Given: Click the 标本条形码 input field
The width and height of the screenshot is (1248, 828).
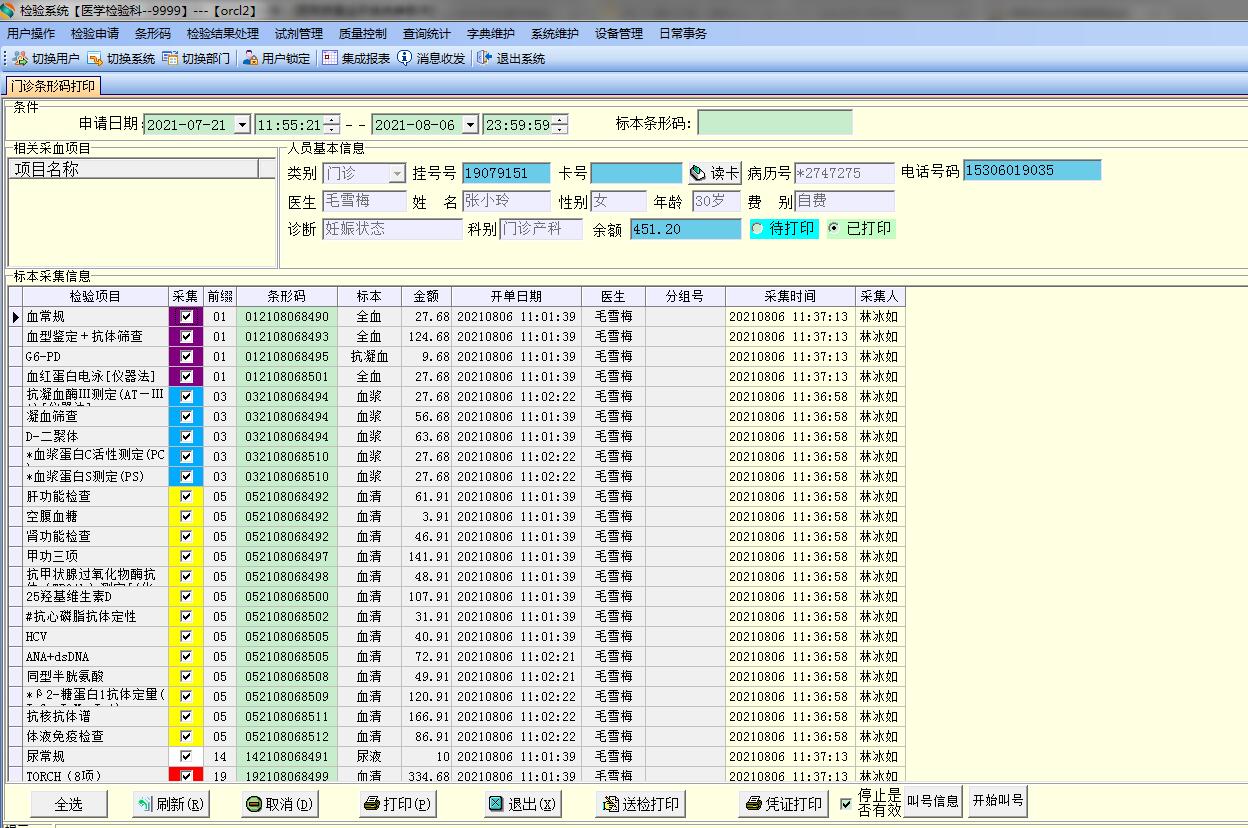Looking at the screenshot, I should click(774, 123).
